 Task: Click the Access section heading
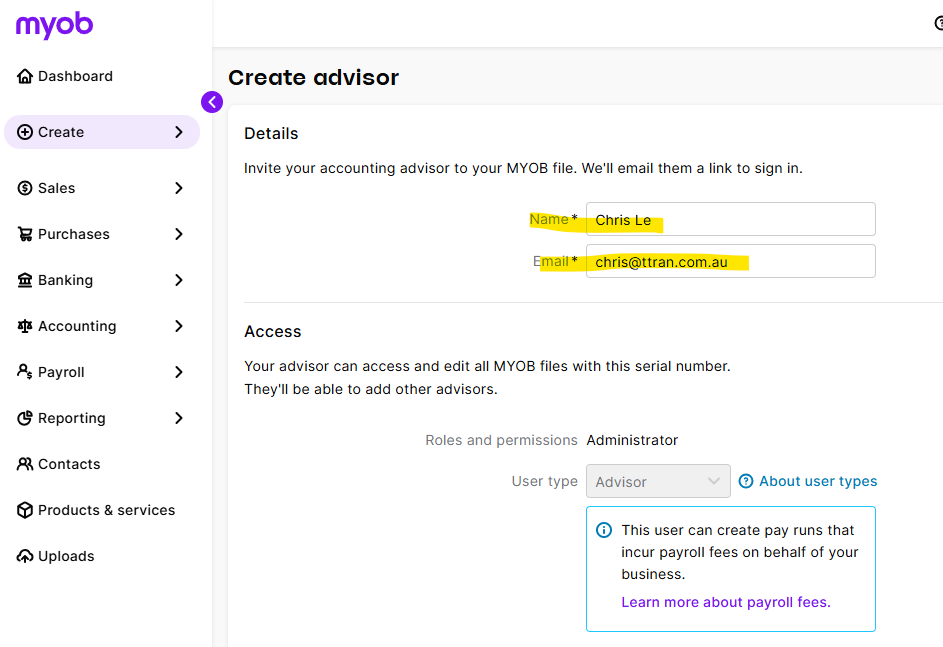(x=272, y=332)
